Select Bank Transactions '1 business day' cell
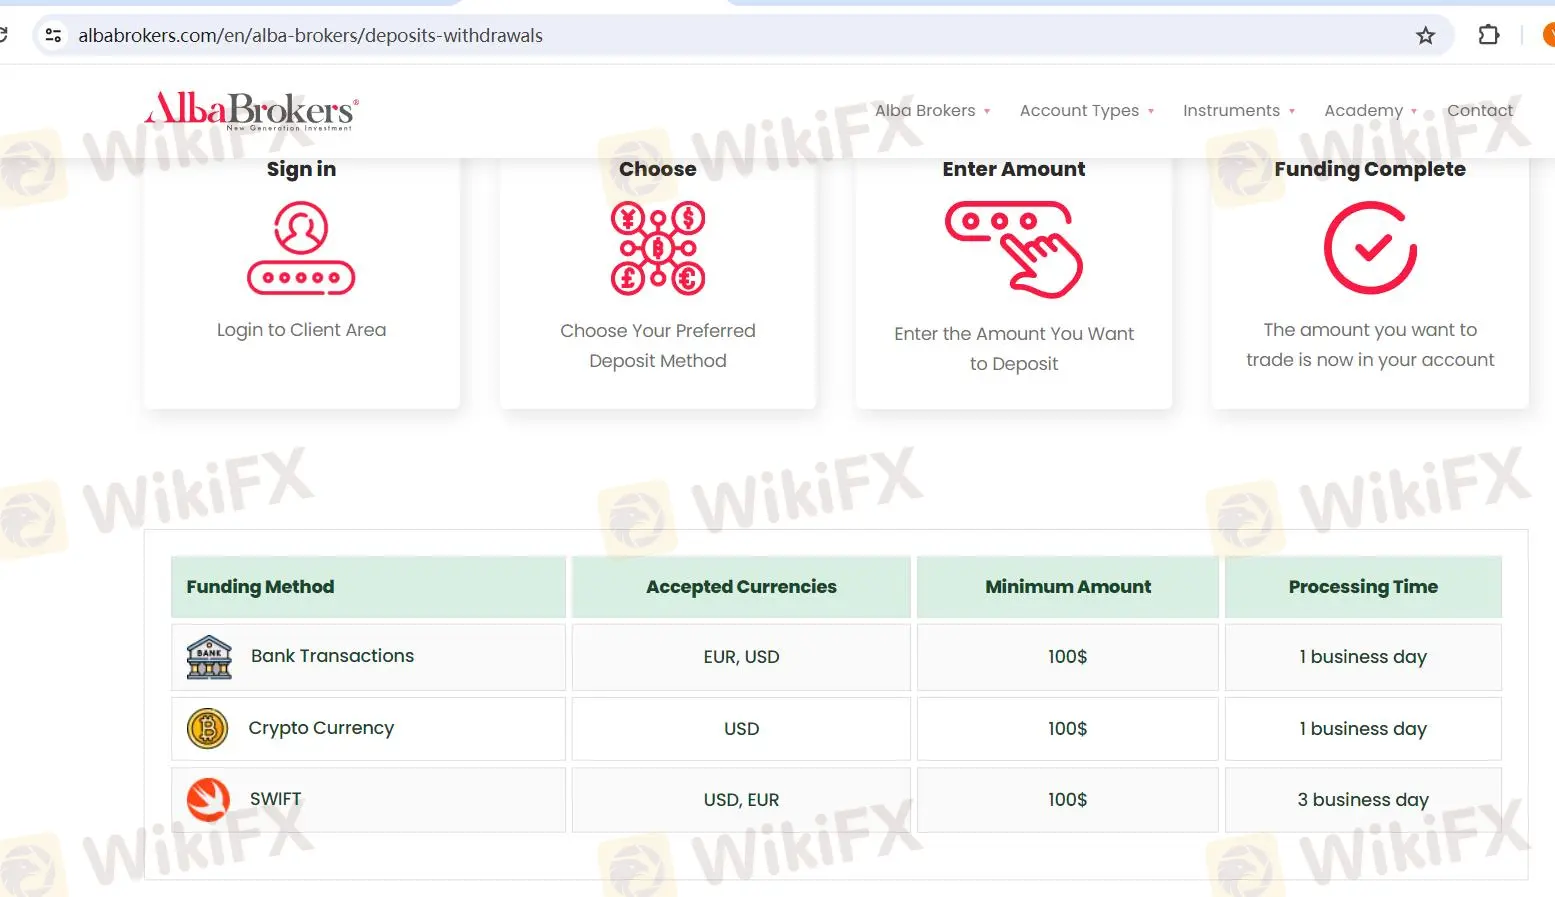The width and height of the screenshot is (1555, 897). 1363,657
